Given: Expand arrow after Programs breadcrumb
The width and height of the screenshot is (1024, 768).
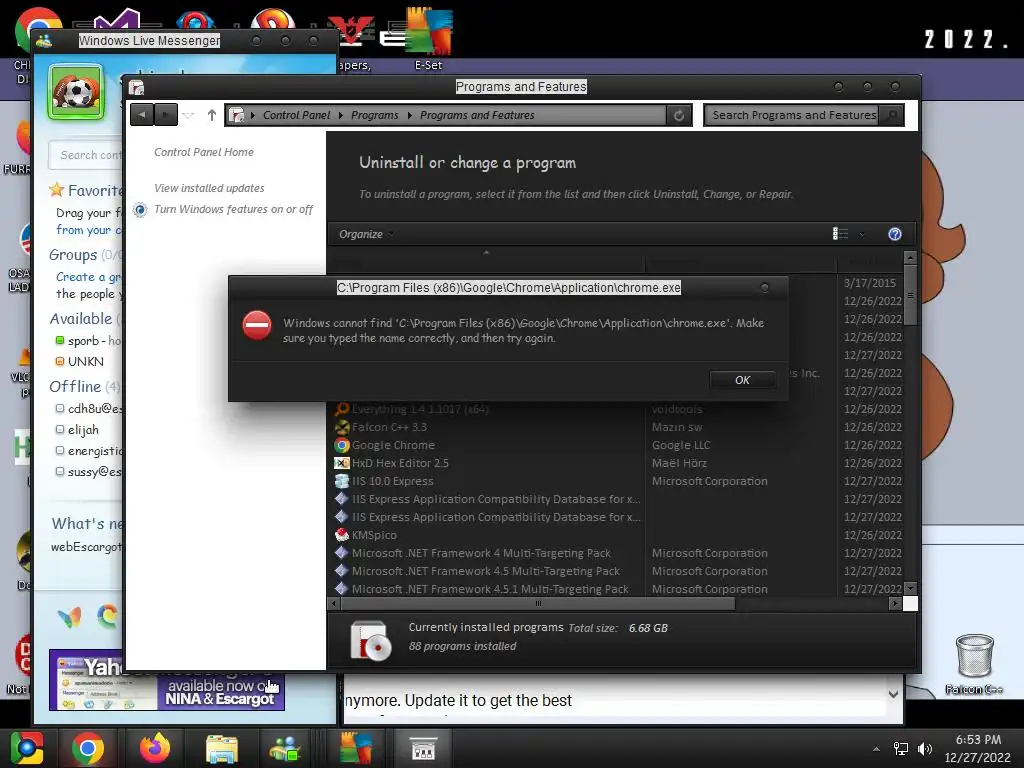Looking at the screenshot, I should [x=409, y=116].
